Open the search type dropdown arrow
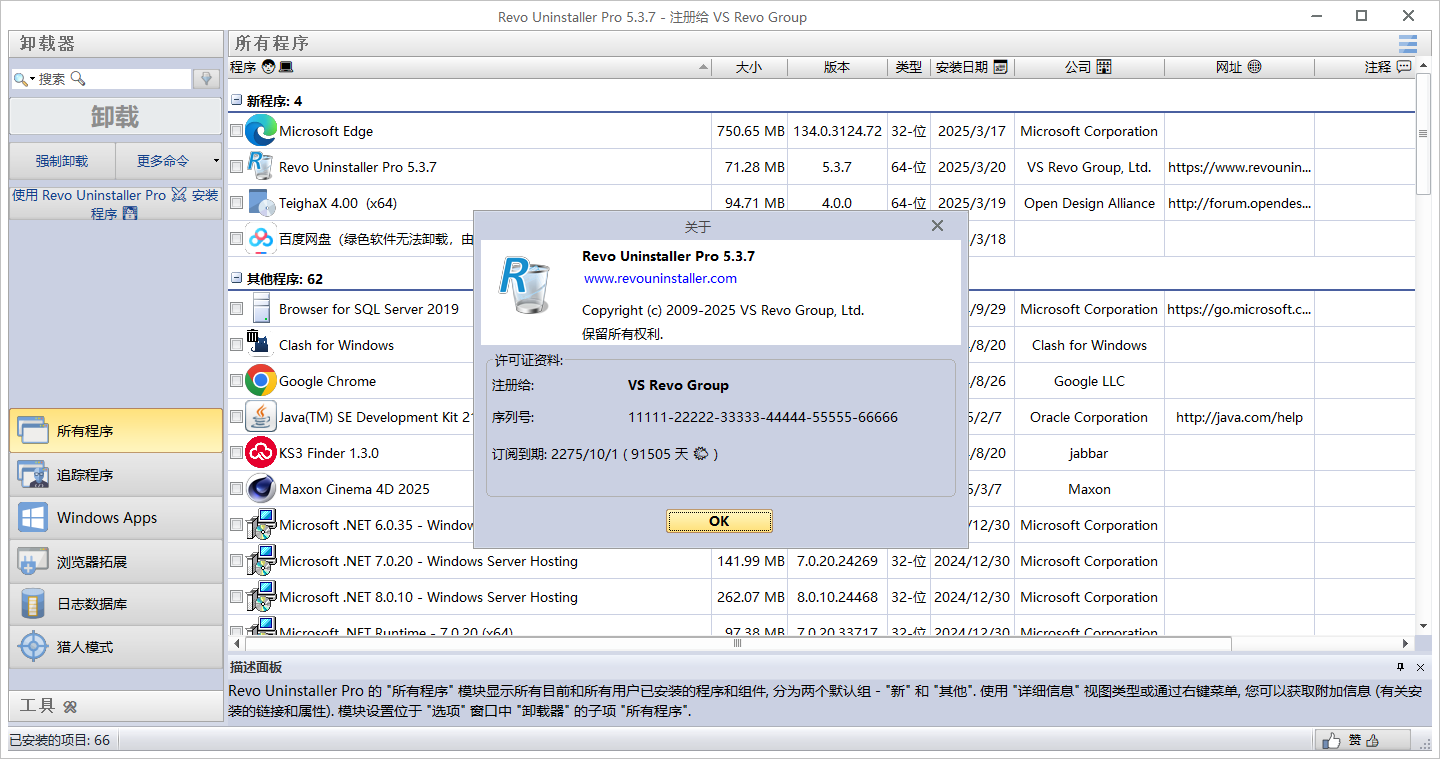 32,79
